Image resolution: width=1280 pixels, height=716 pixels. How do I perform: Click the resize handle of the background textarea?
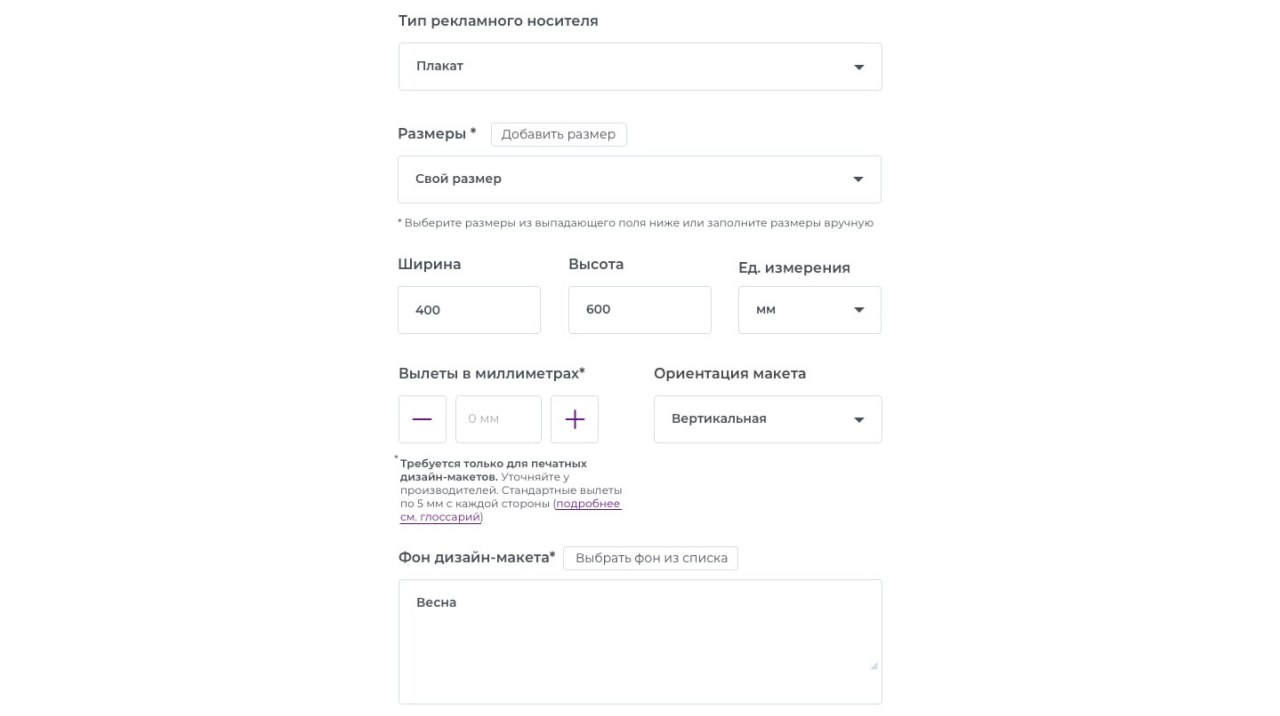coord(873,665)
